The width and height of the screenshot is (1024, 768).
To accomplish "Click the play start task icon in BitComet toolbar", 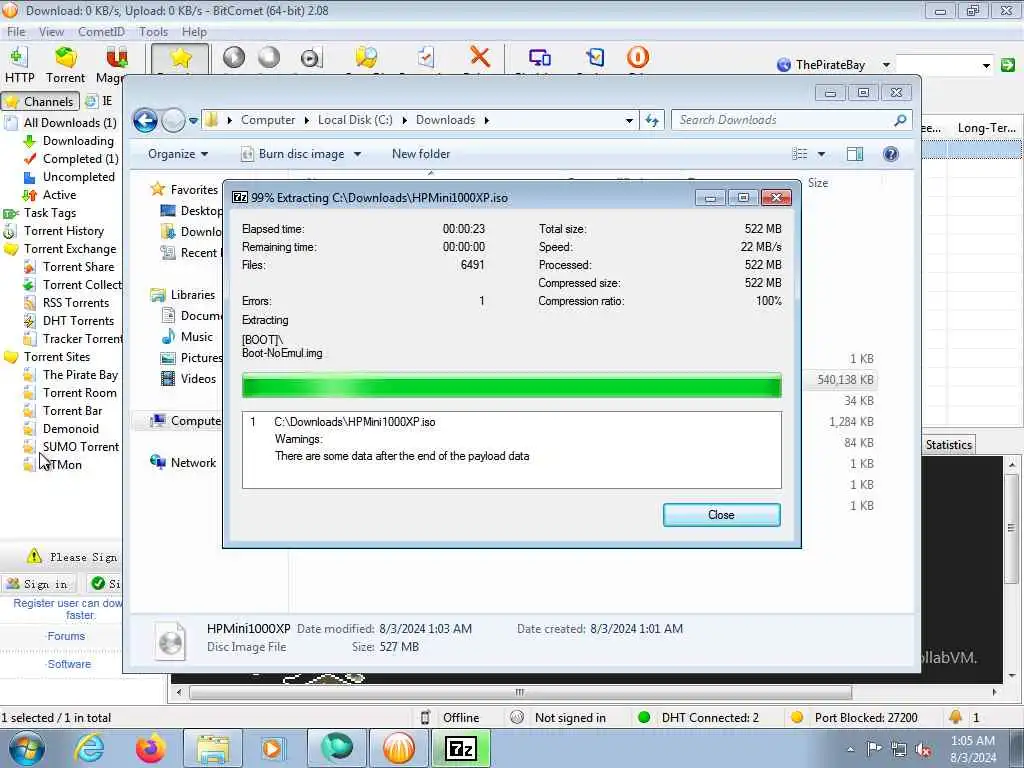I will click(x=234, y=57).
